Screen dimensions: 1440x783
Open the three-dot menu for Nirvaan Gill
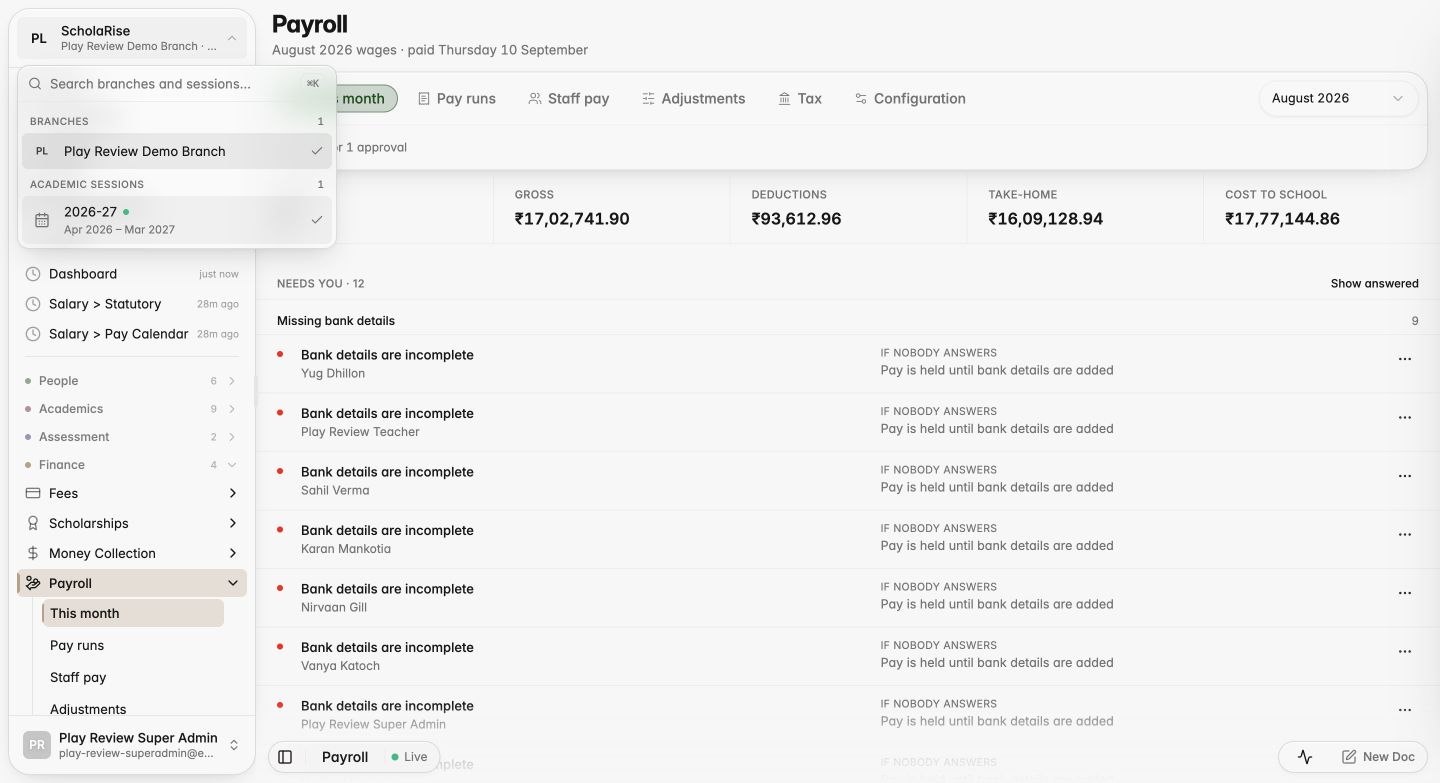point(1405,593)
